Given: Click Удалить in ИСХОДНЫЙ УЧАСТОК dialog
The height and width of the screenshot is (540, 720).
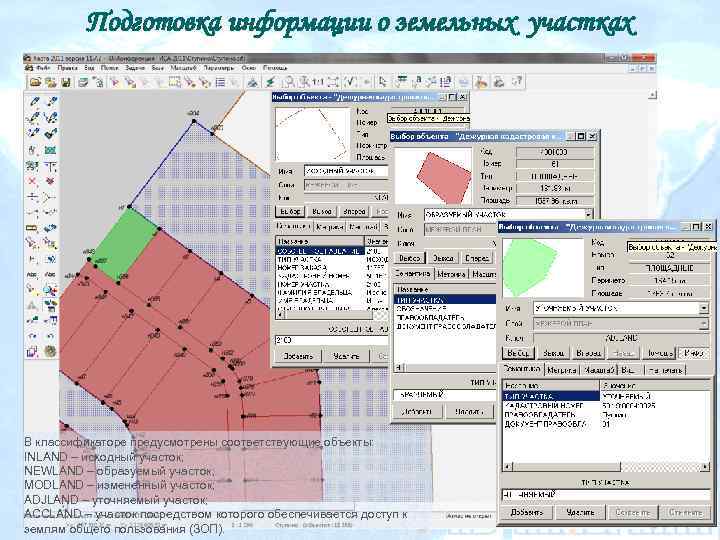Looking at the screenshot, I should click(x=346, y=356).
